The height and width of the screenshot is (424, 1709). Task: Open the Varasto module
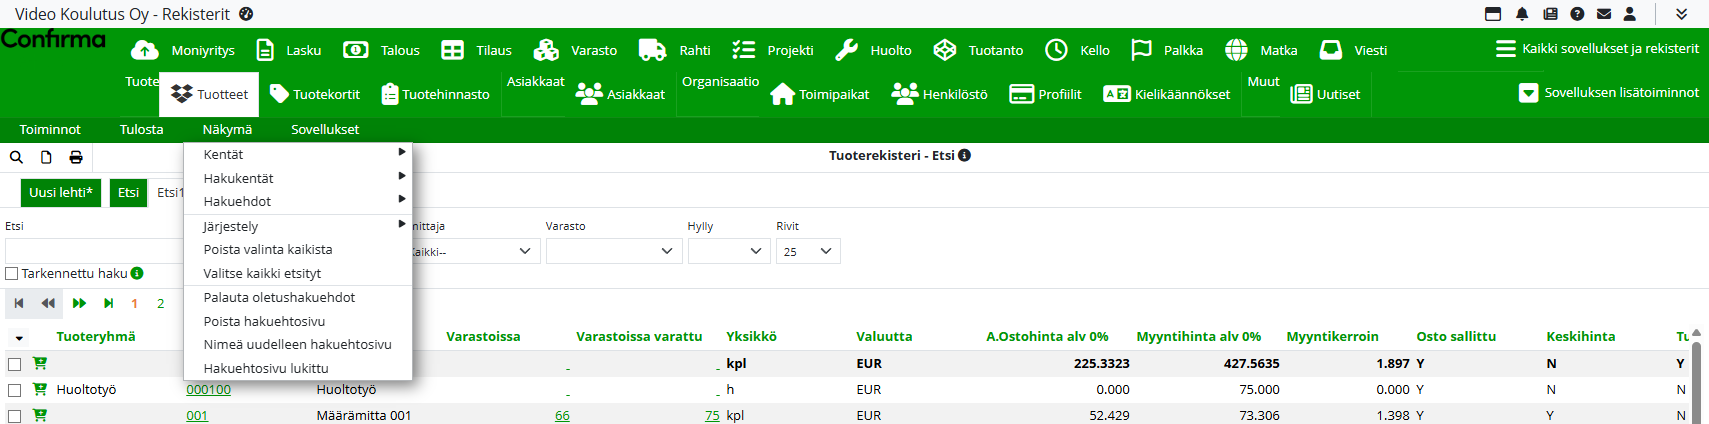pos(575,50)
